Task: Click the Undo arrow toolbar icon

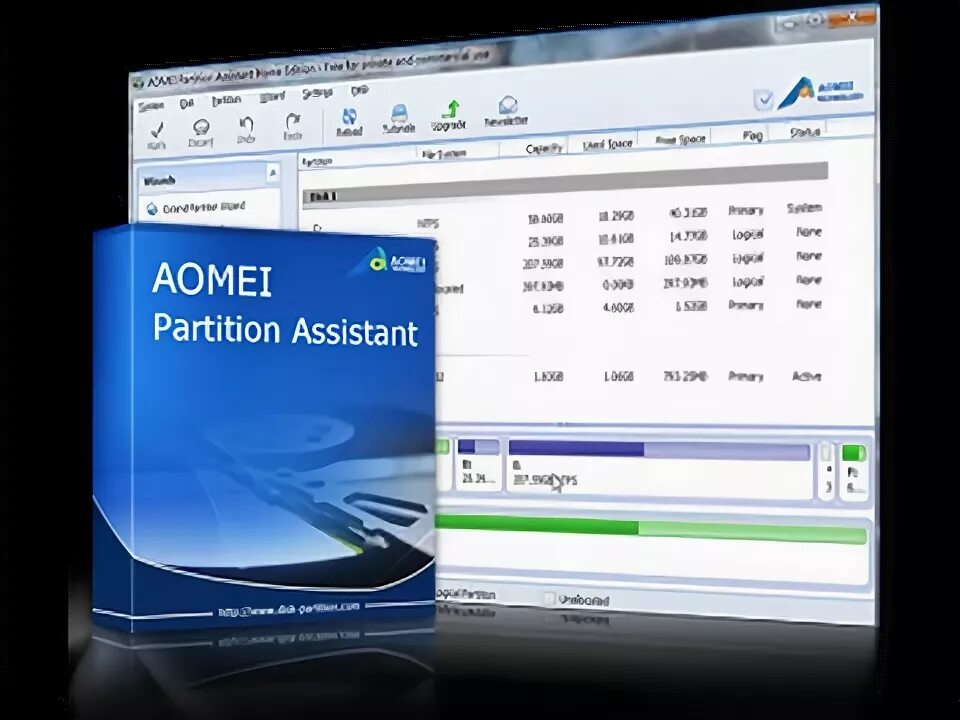Action: 246,130
